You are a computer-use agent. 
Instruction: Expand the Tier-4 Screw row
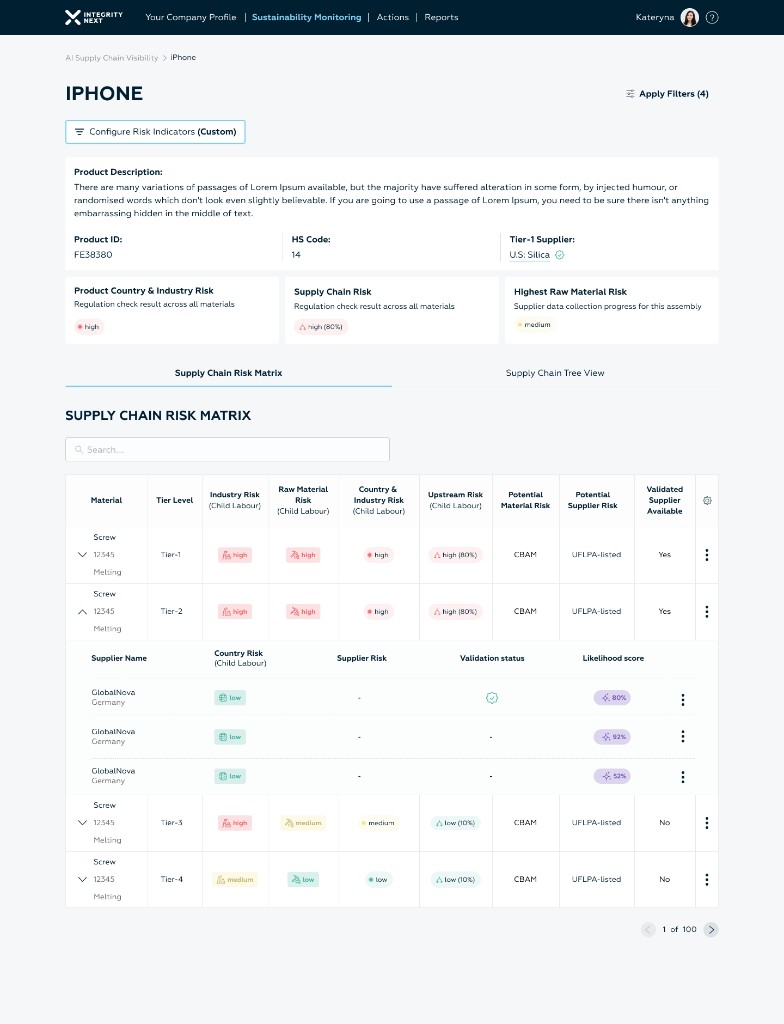[x=82, y=880]
